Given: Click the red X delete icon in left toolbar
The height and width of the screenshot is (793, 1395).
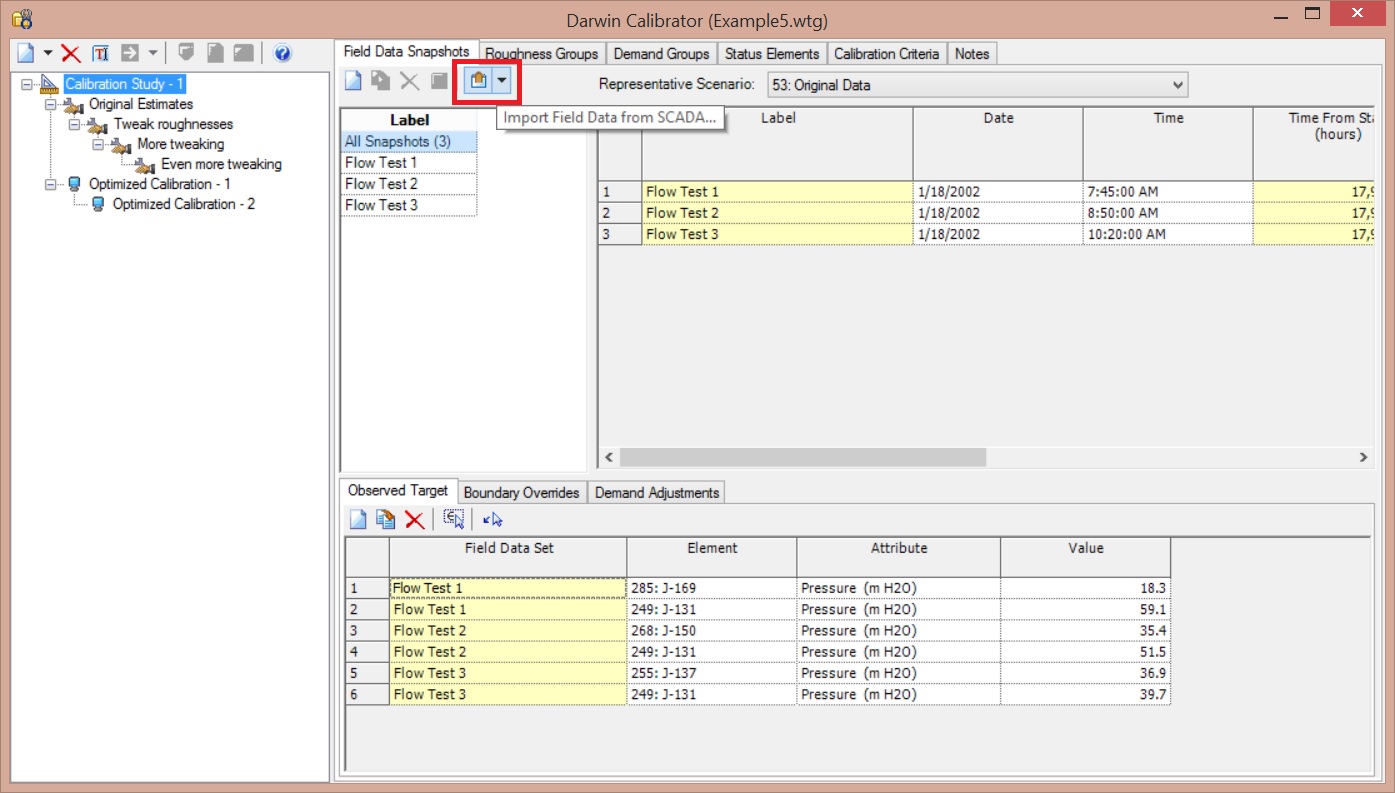Looking at the screenshot, I should (71, 54).
